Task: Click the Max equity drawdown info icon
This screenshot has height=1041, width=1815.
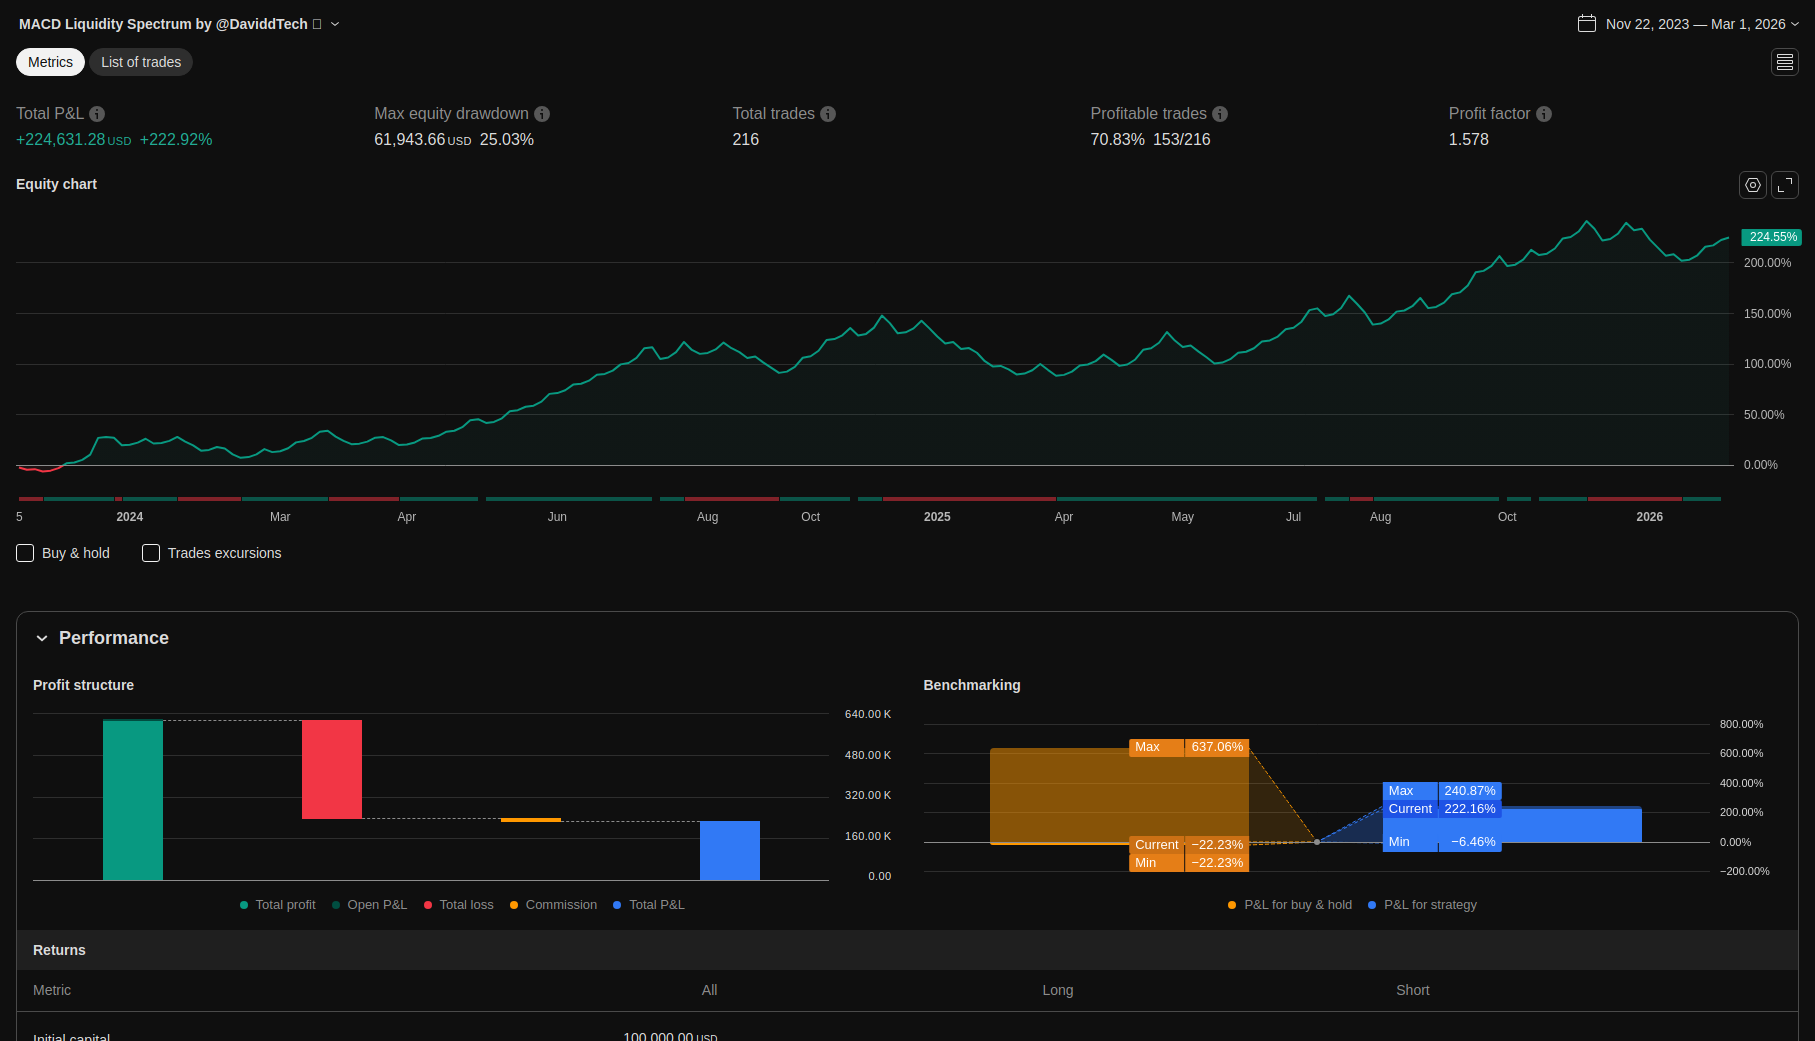Action: (x=542, y=114)
